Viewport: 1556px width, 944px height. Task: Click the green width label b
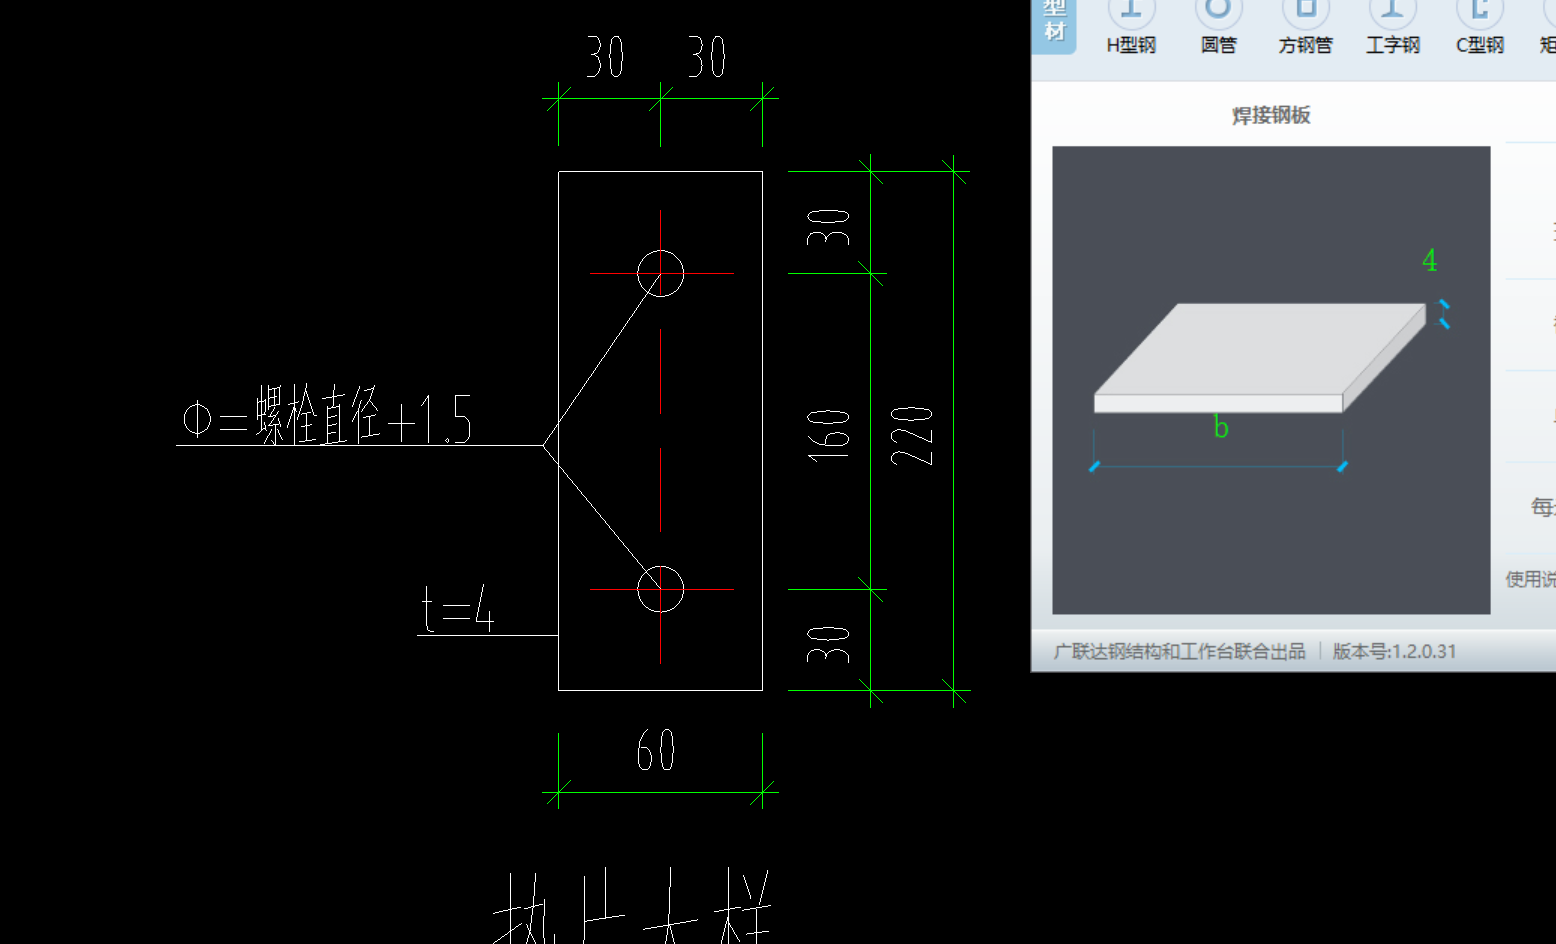pyautogui.click(x=1221, y=428)
